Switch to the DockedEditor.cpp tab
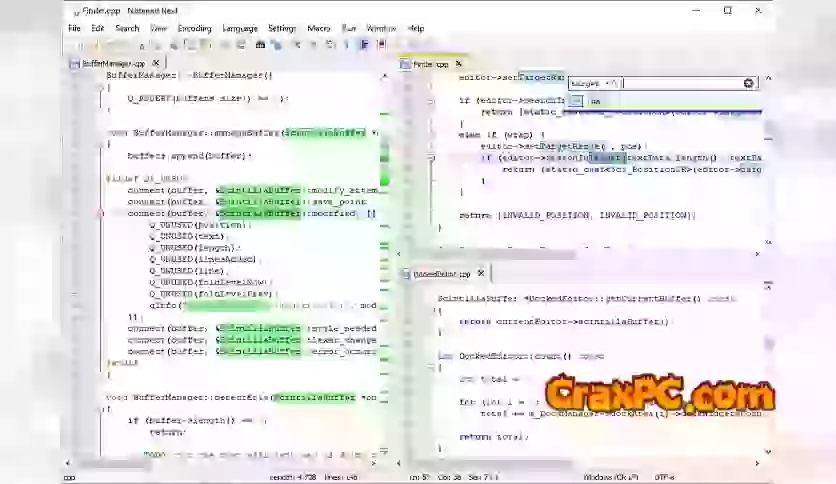This screenshot has height=484, width=836. pos(440,273)
